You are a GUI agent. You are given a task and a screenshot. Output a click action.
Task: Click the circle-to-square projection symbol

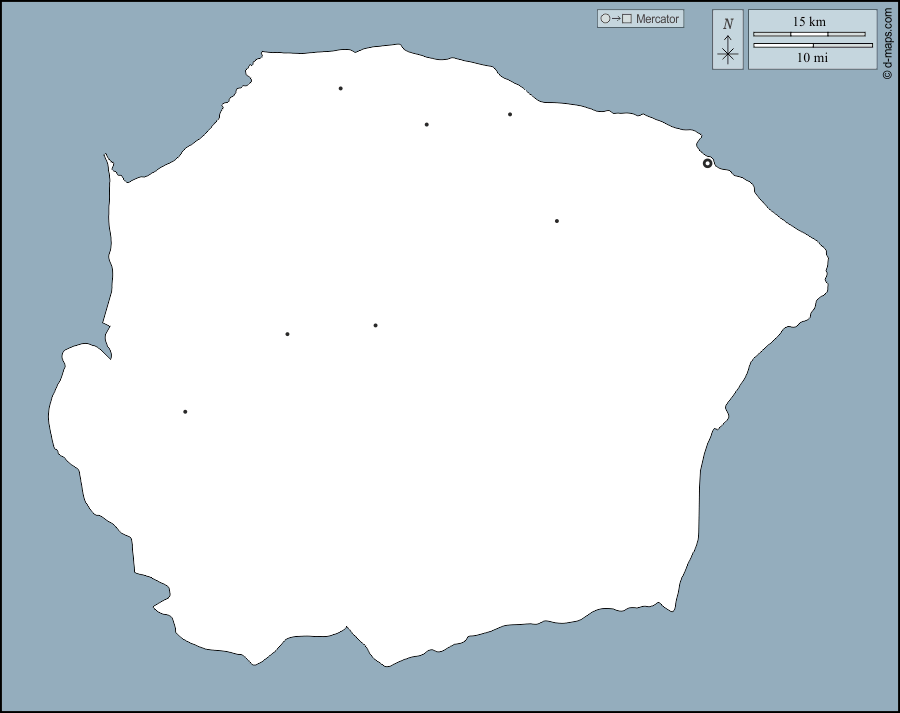(615, 19)
